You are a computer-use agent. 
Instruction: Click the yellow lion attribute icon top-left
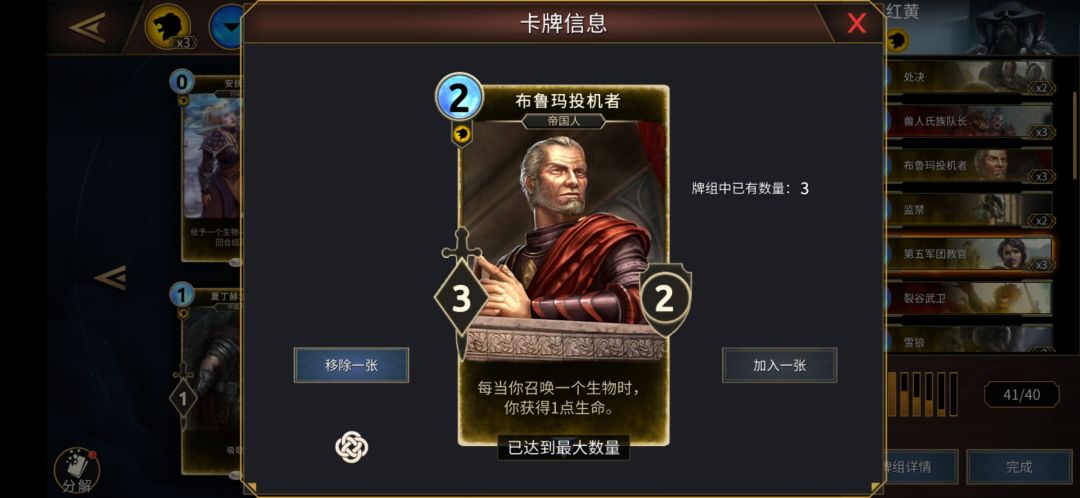click(167, 26)
